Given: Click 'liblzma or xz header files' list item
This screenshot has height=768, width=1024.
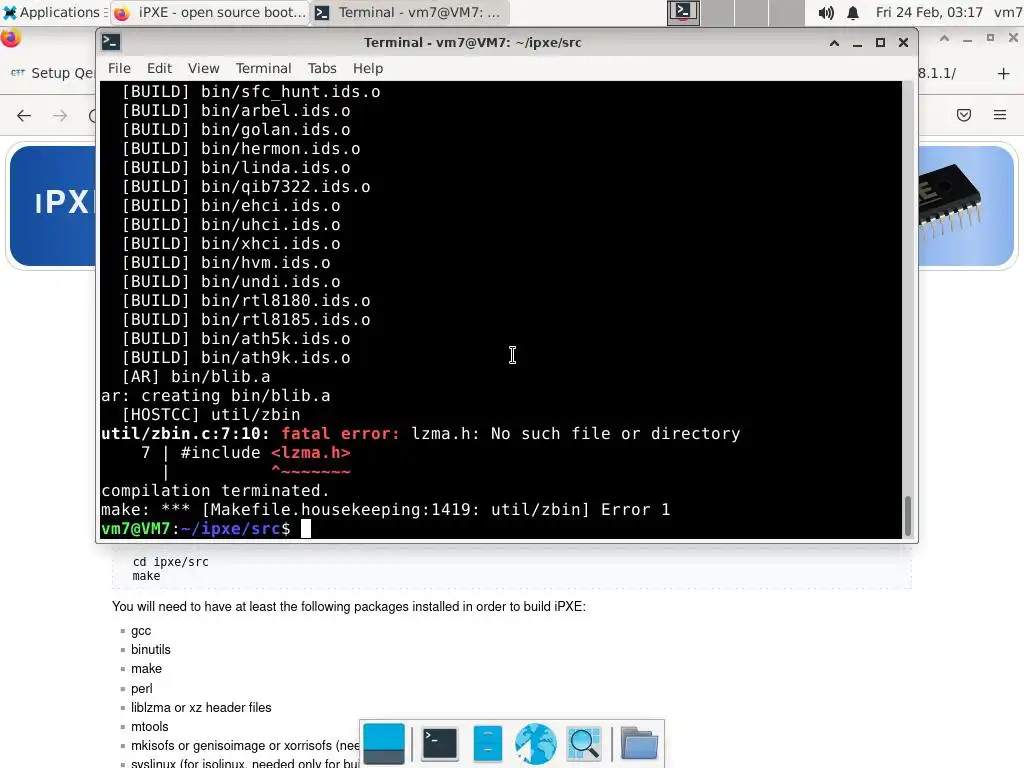Looking at the screenshot, I should 201,707.
